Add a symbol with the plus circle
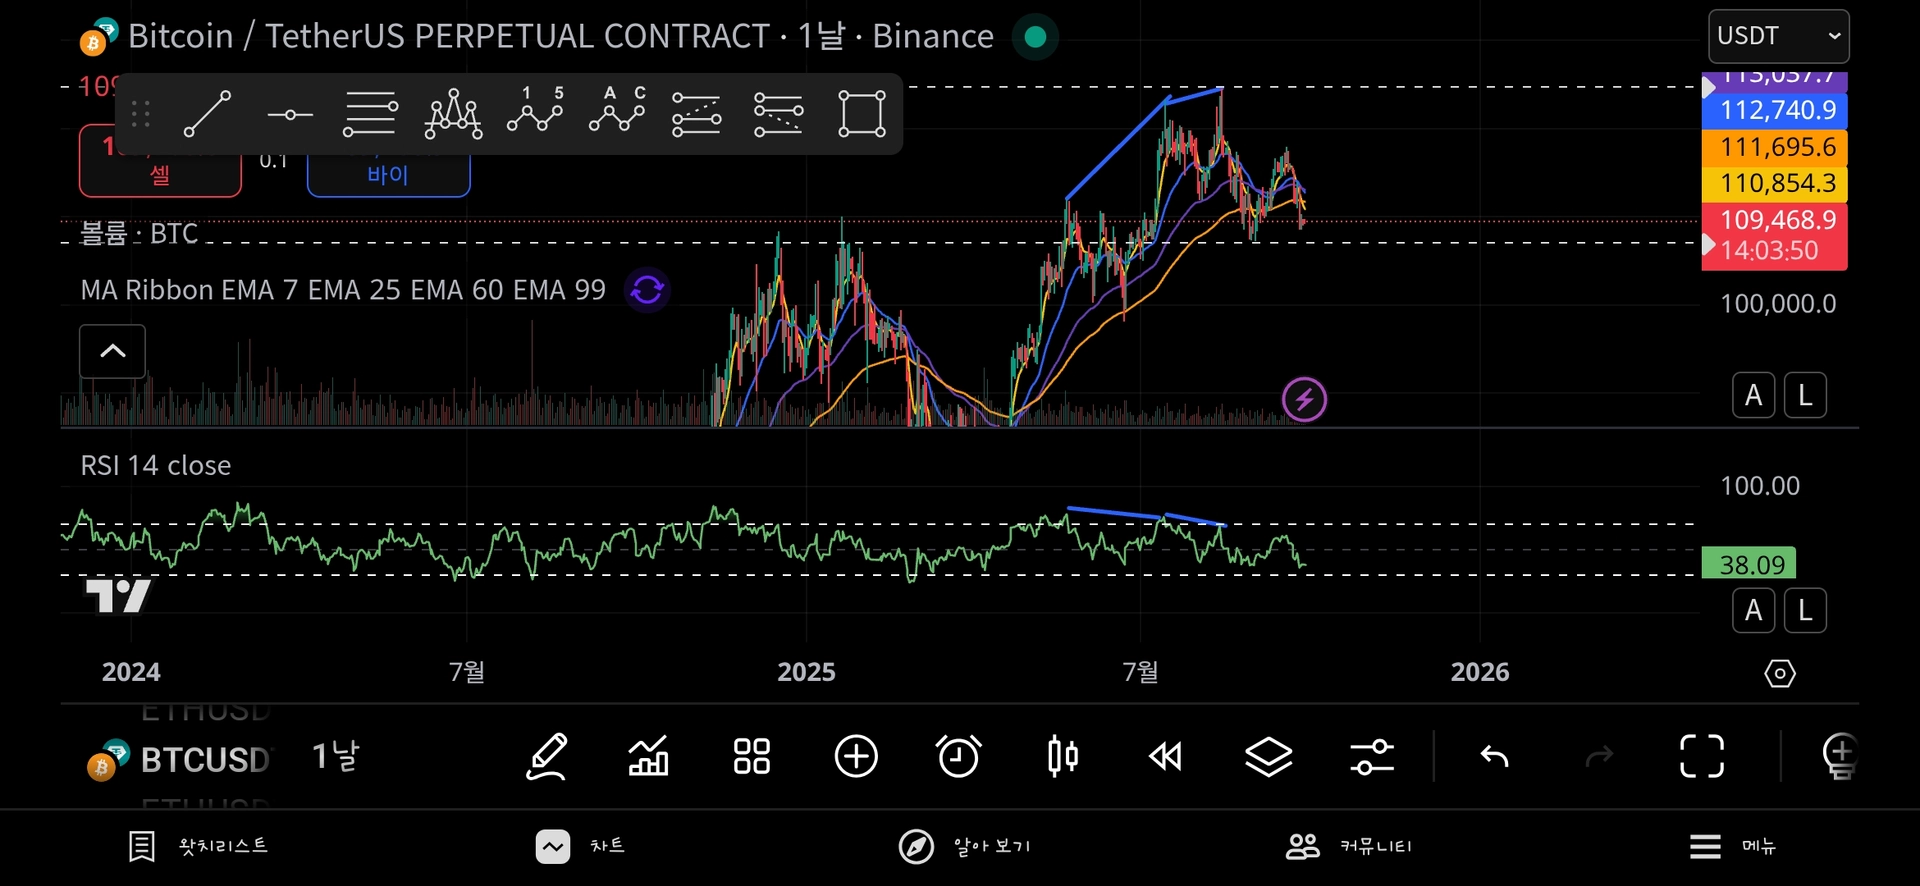The image size is (1920, 886). tap(856, 757)
